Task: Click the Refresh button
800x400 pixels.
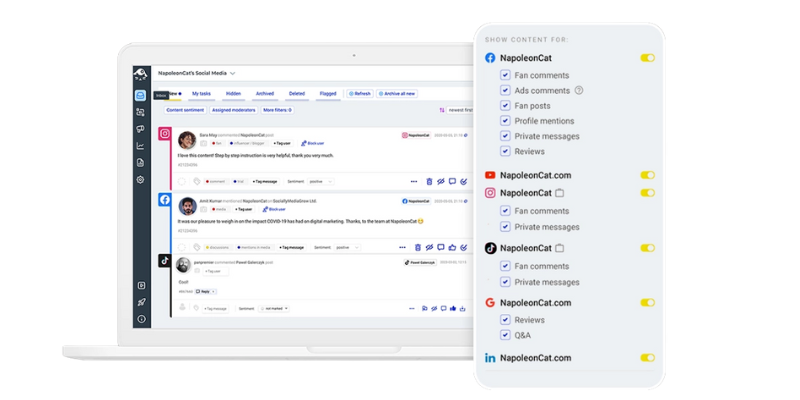Action: pyautogui.click(x=360, y=93)
